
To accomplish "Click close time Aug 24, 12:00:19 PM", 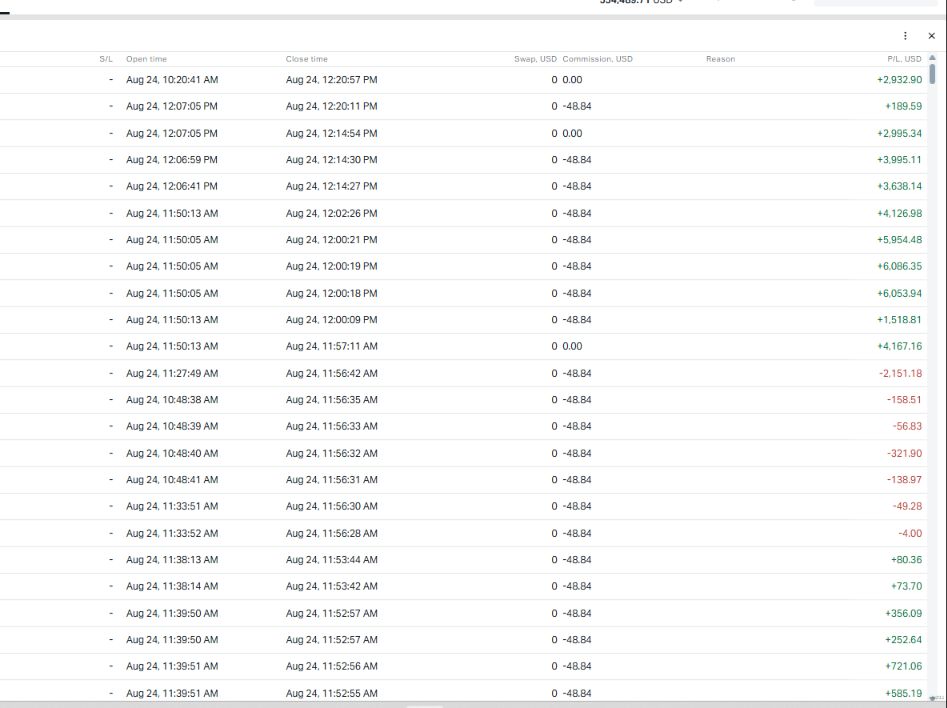I will coord(332,266).
